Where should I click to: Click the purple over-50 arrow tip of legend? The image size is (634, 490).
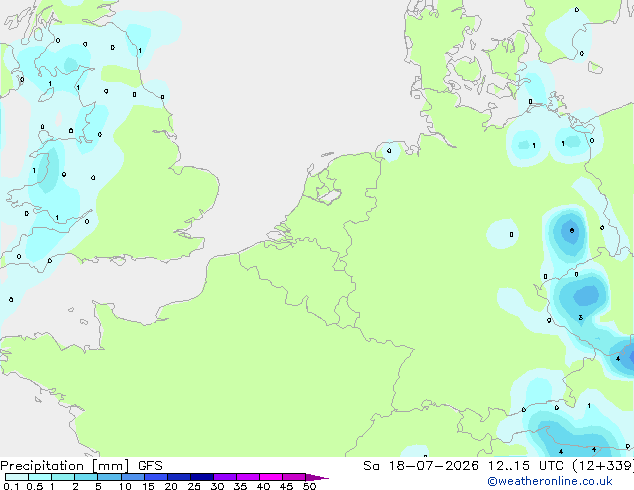(317, 477)
